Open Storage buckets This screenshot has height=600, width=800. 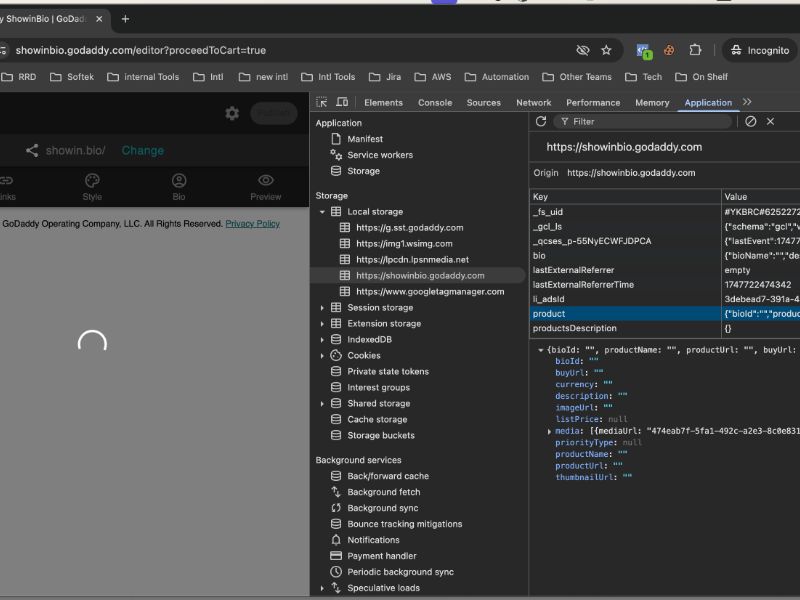click(x=381, y=435)
